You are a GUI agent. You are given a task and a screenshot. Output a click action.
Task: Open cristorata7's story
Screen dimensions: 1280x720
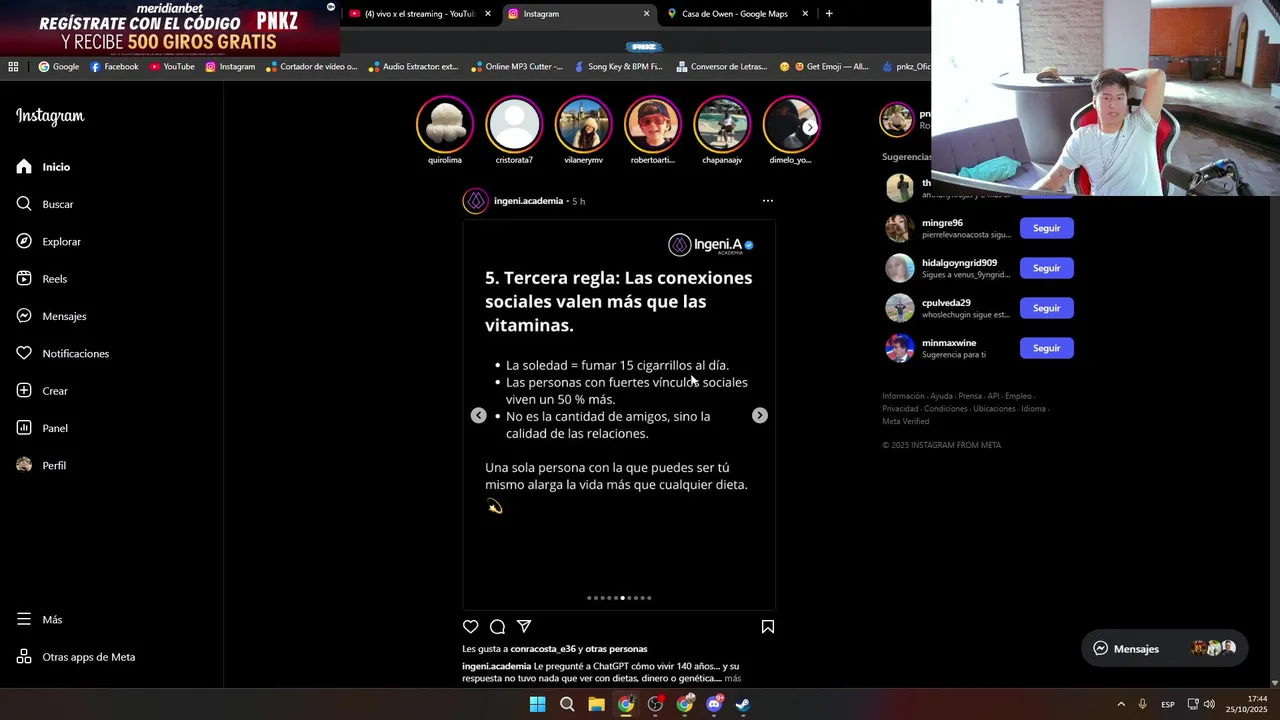pos(514,124)
